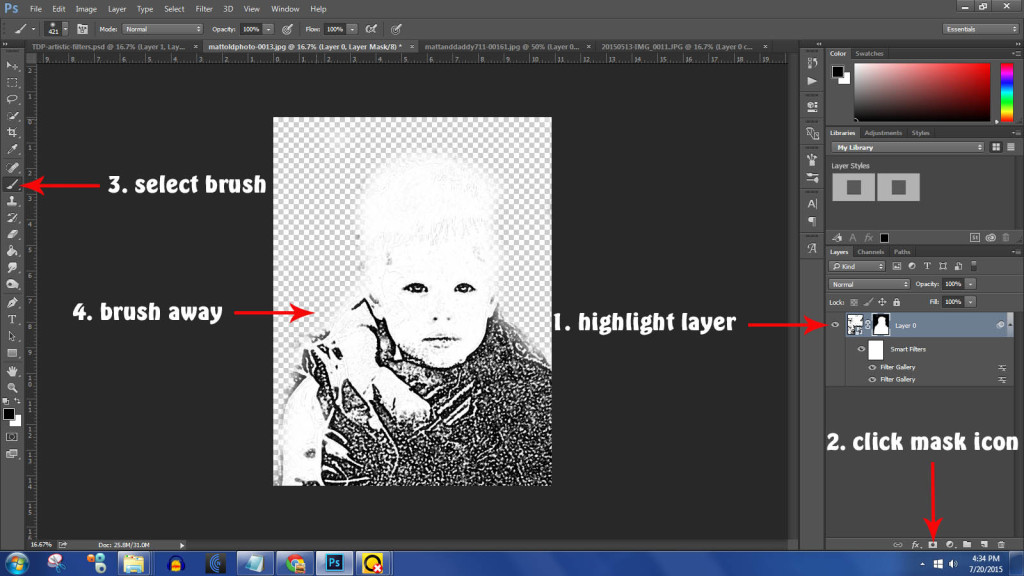
Task: Select the Pen tool
Action: (12, 302)
